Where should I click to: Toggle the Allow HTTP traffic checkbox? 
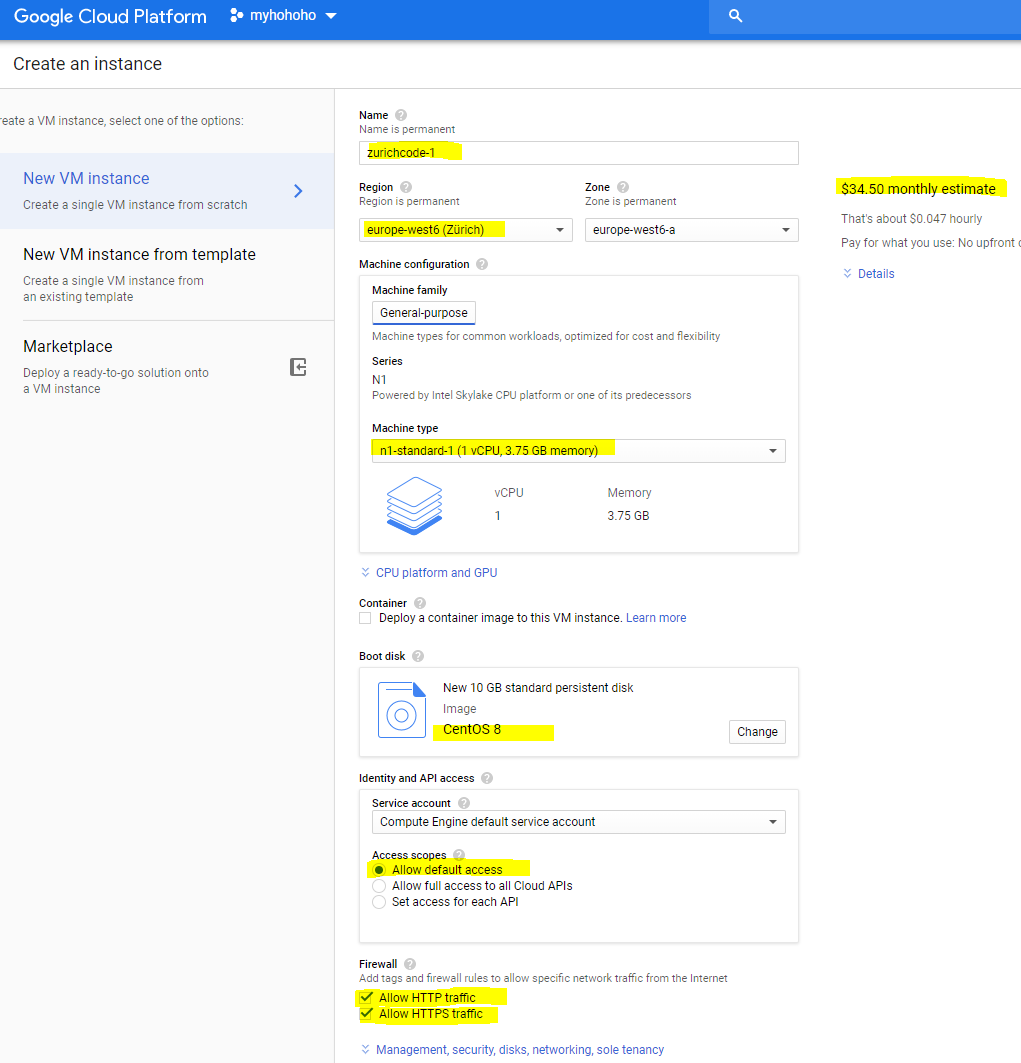pos(366,997)
